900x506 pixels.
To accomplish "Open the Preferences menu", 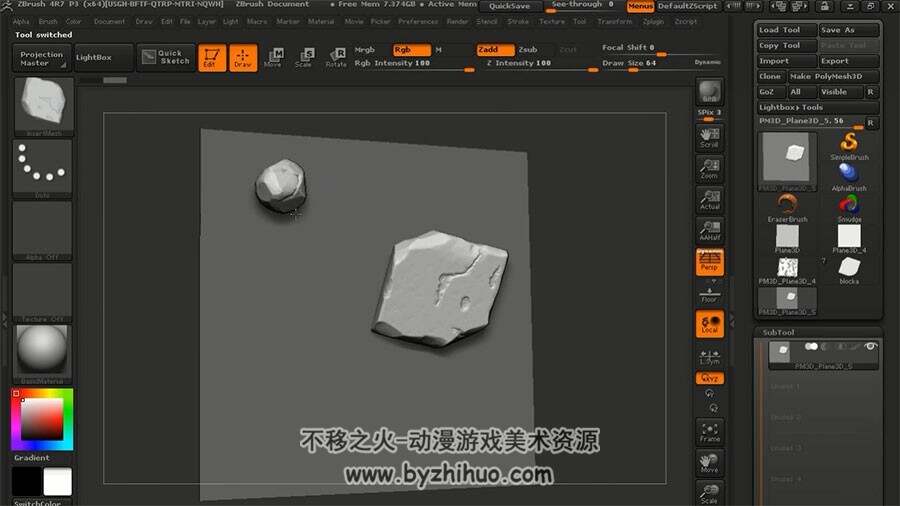I will (418, 21).
